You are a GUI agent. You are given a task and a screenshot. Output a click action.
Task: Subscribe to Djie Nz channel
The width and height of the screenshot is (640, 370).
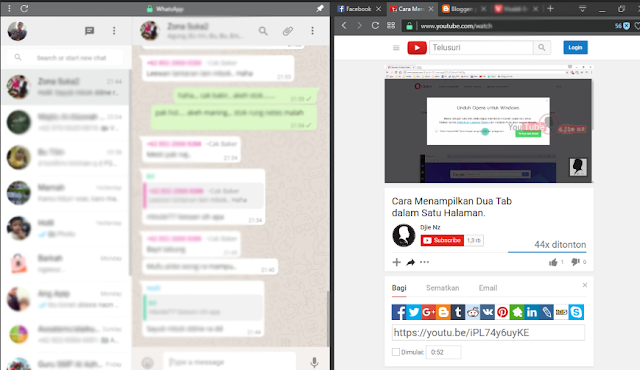(x=442, y=240)
